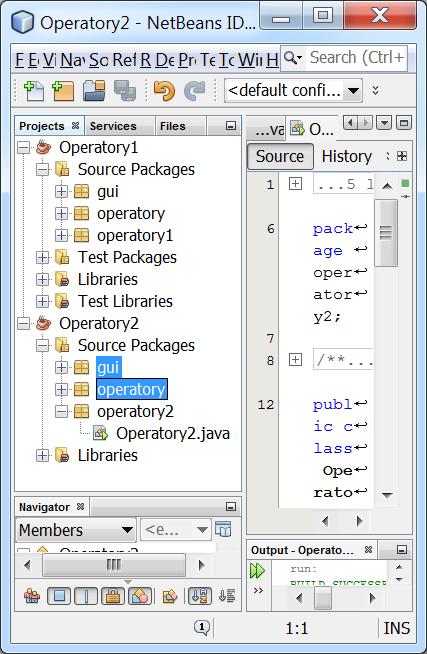Close the Navigator tab with its x
The image size is (427, 654).
point(80,506)
